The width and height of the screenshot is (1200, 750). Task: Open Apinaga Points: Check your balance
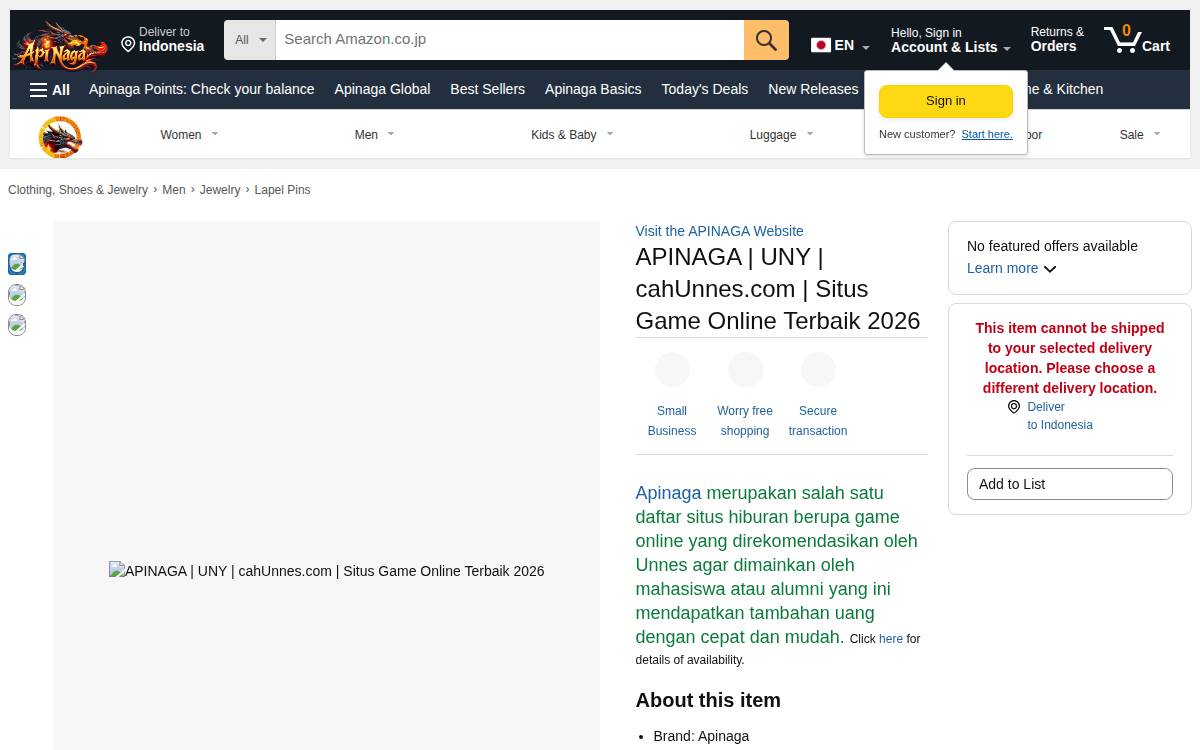tap(201, 89)
